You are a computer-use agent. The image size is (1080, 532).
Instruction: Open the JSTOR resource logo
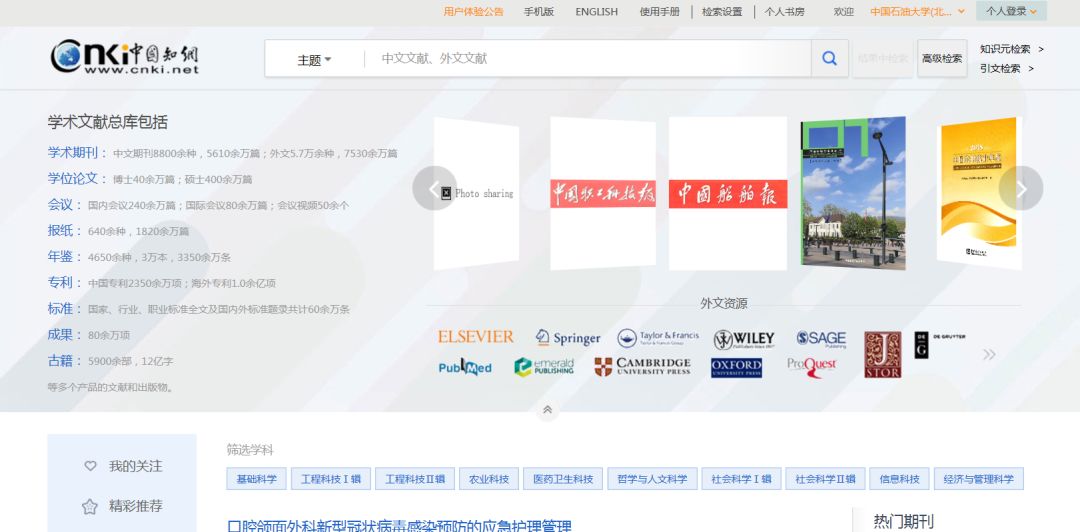[882, 355]
